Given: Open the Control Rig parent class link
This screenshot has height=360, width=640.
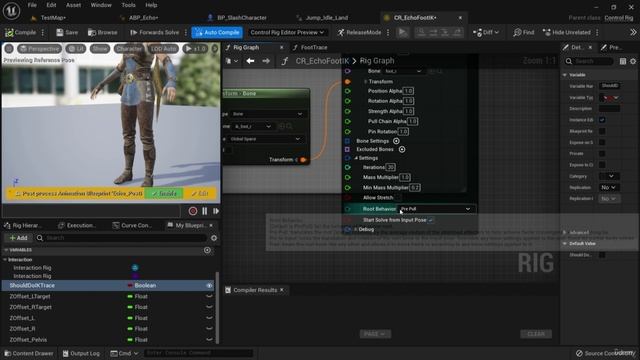Looking at the screenshot, I should coord(619,18).
